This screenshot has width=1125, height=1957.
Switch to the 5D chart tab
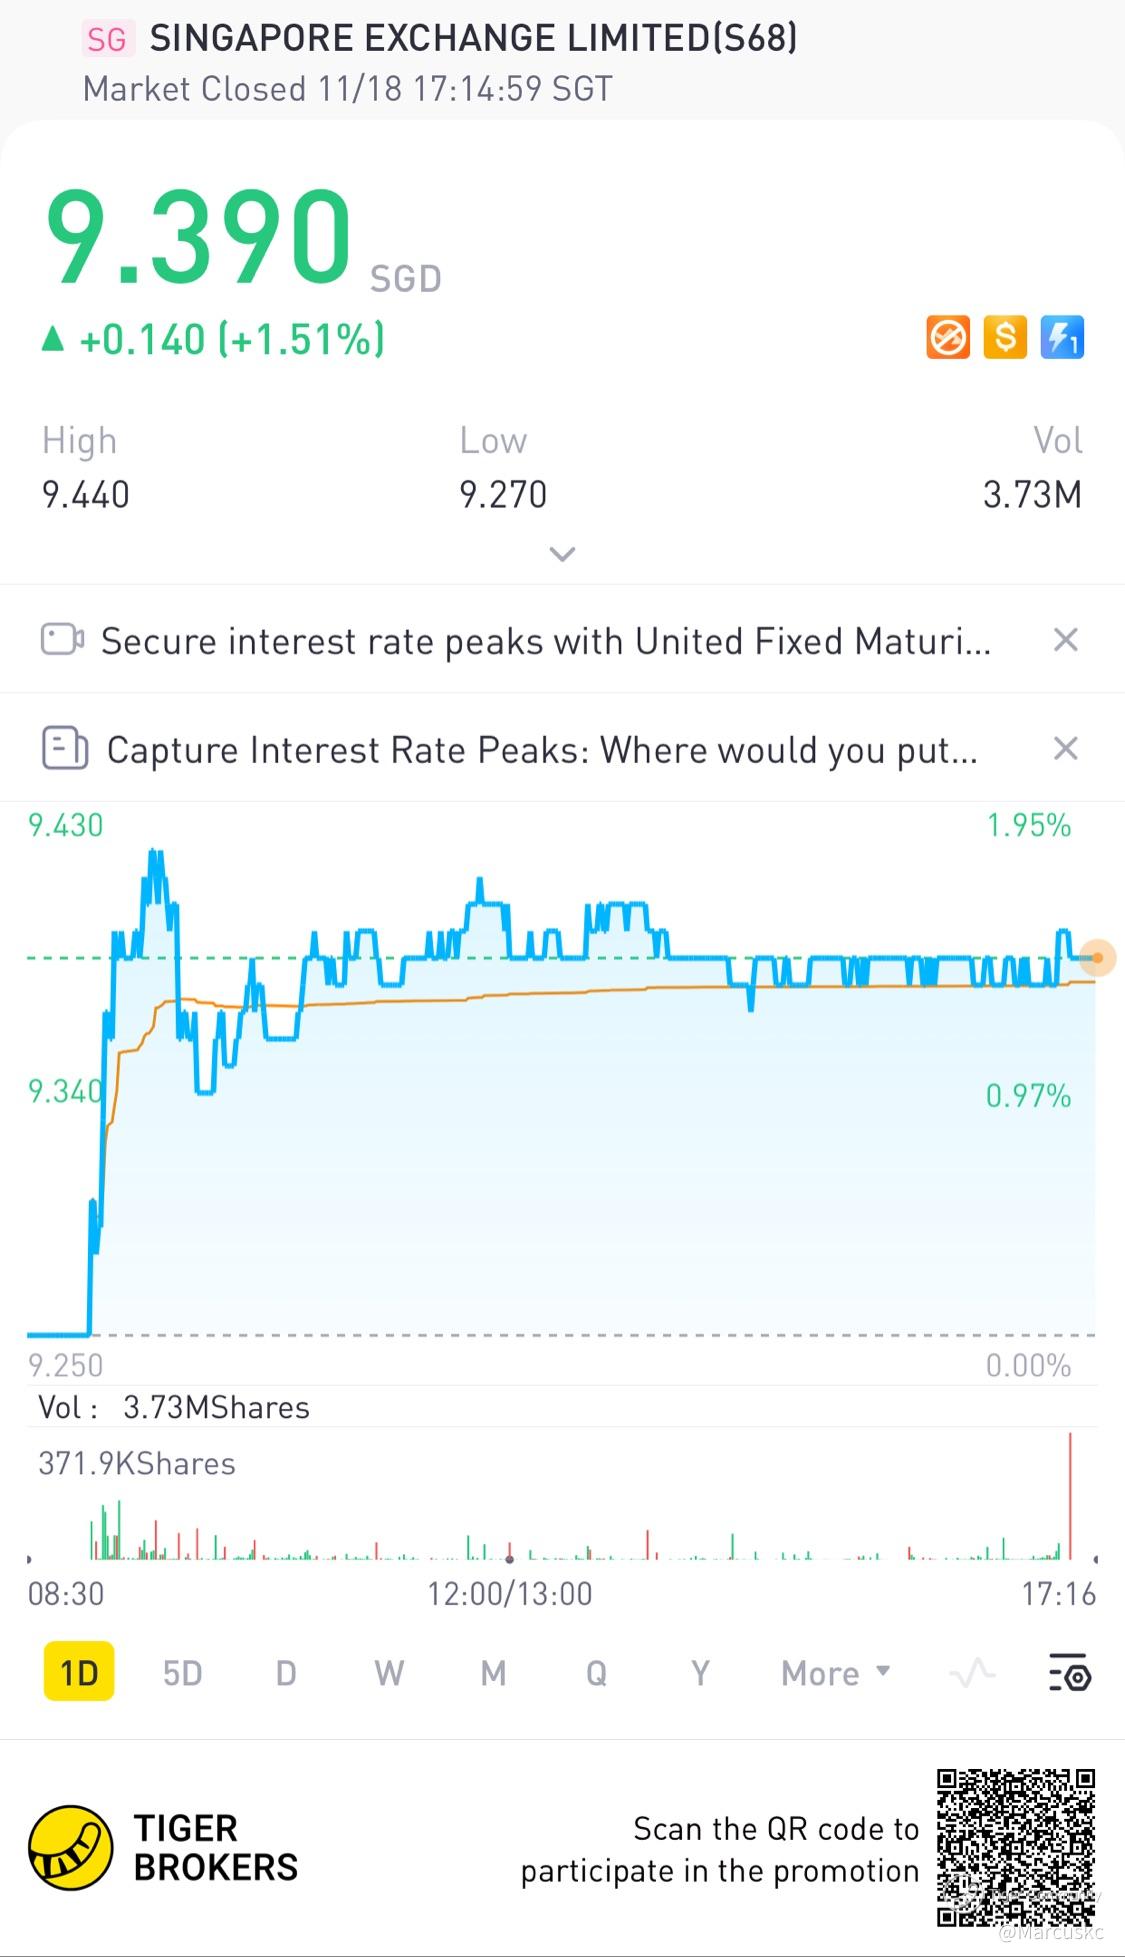[183, 1673]
